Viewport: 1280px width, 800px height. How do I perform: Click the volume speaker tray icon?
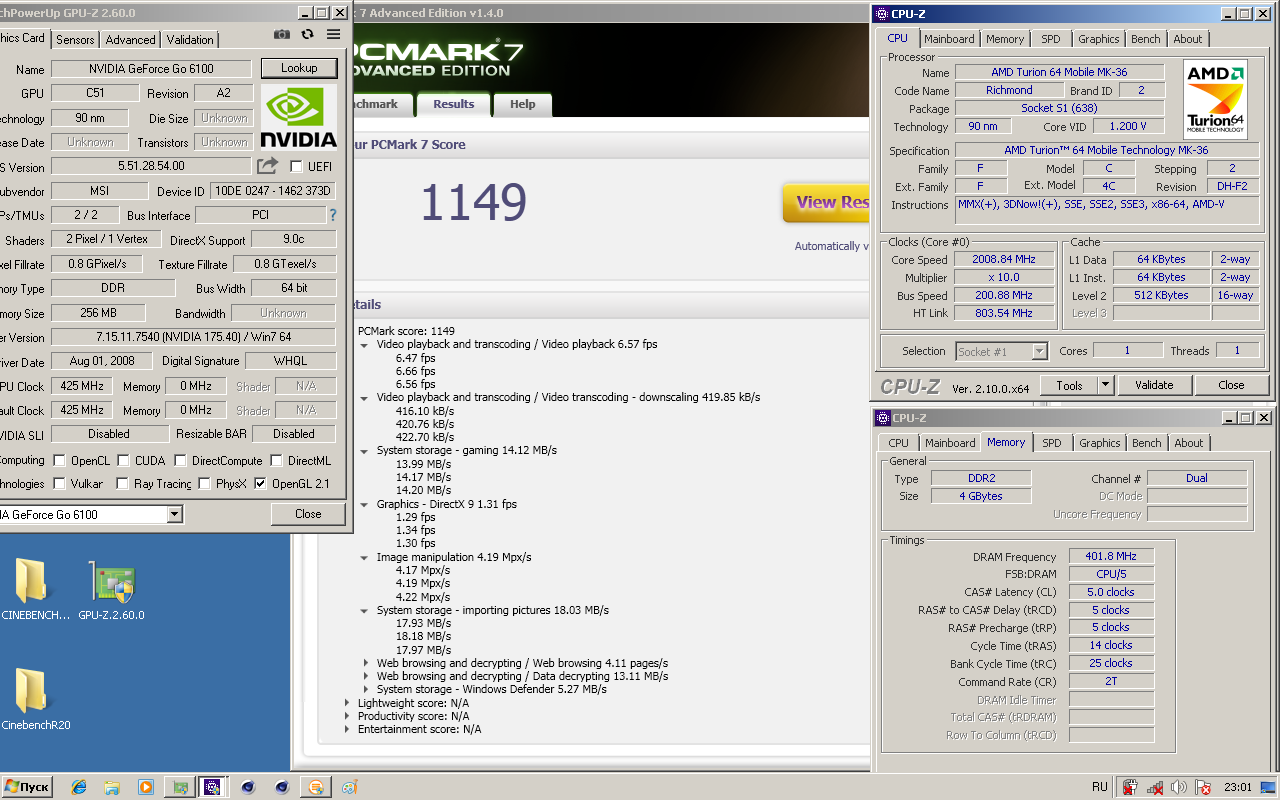click(x=1179, y=787)
